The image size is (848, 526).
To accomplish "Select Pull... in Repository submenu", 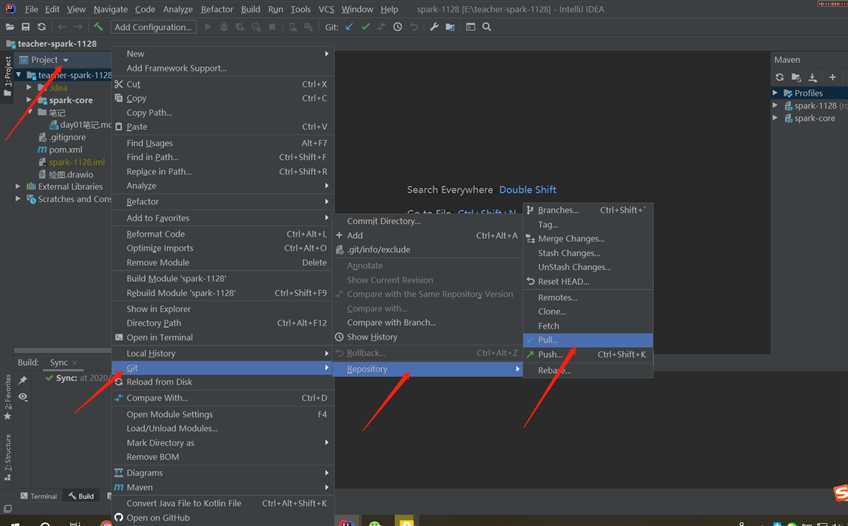I will [x=588, y=340].
